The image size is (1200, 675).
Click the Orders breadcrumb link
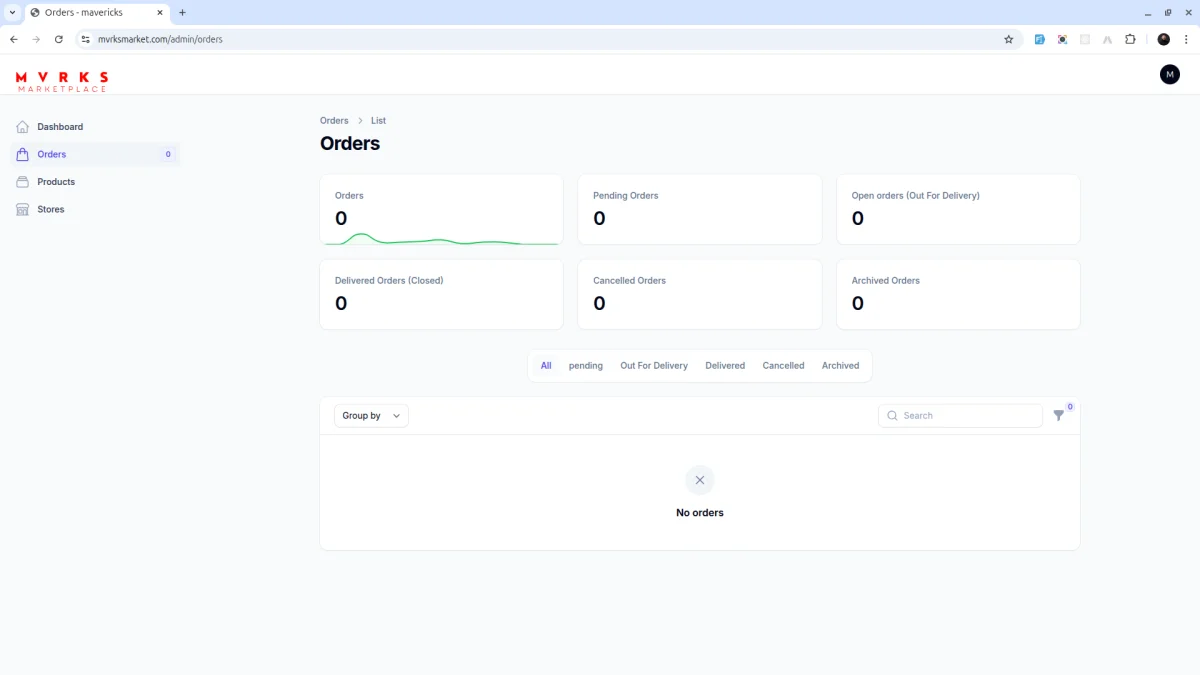(334, 121)
